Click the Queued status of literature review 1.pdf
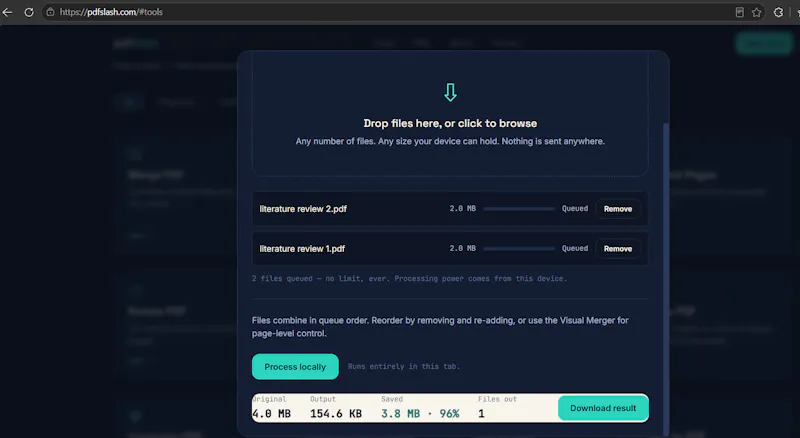 [575, 248]
